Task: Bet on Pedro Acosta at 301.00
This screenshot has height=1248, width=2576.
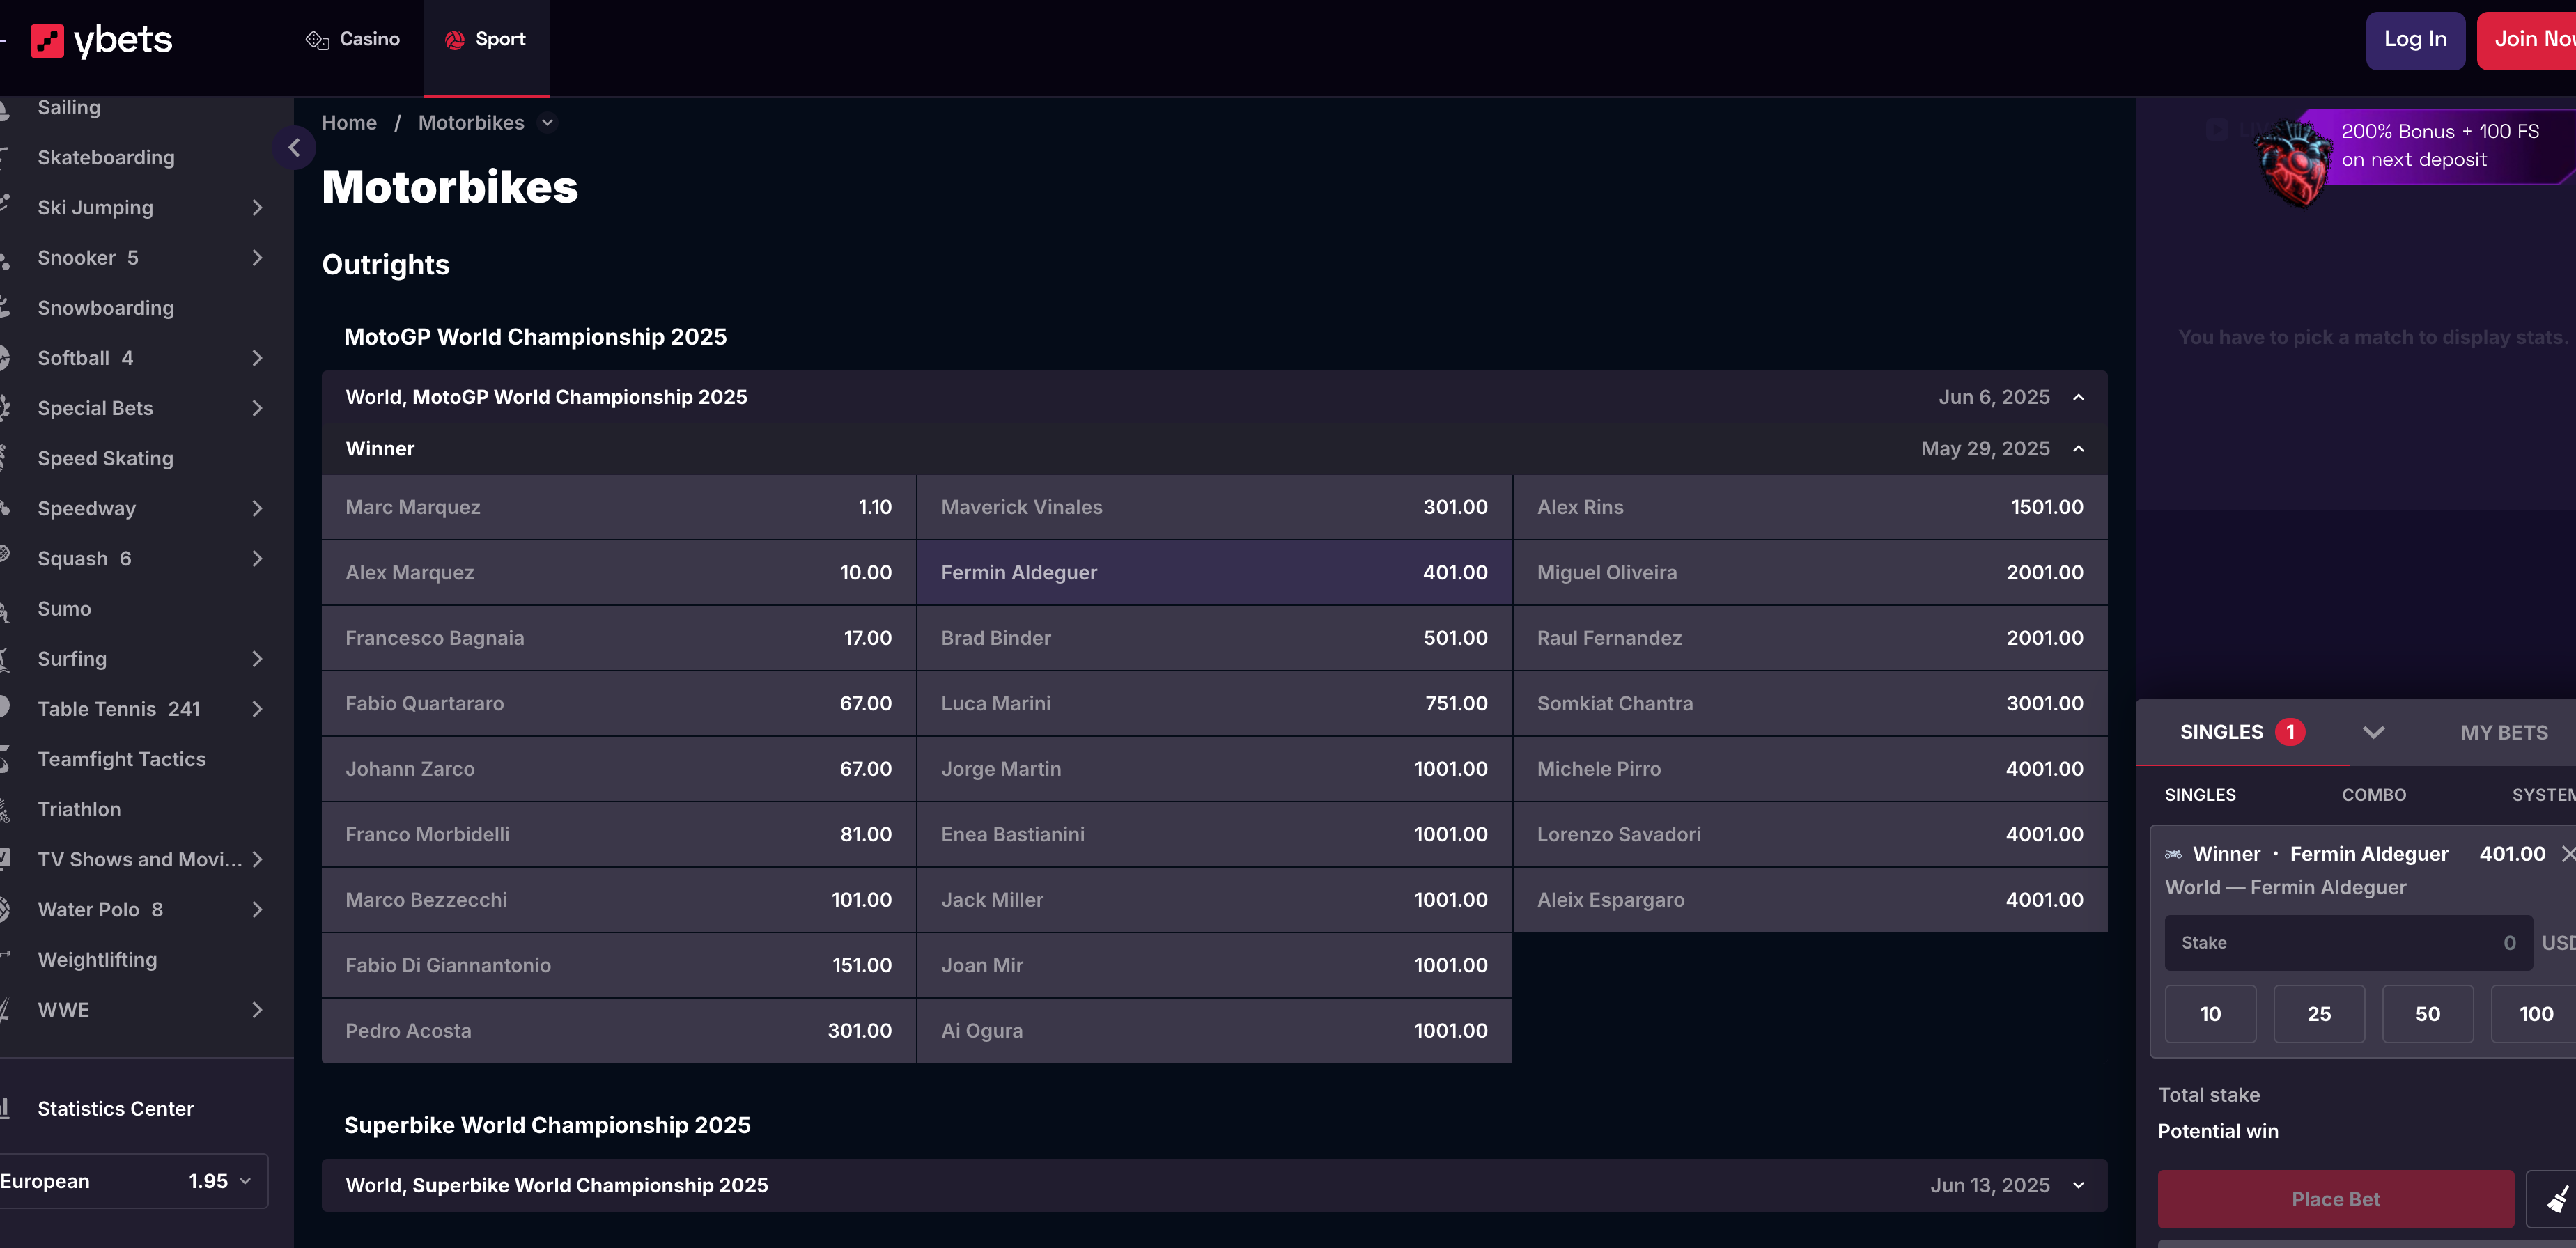Action: (x=618, y=1031)
